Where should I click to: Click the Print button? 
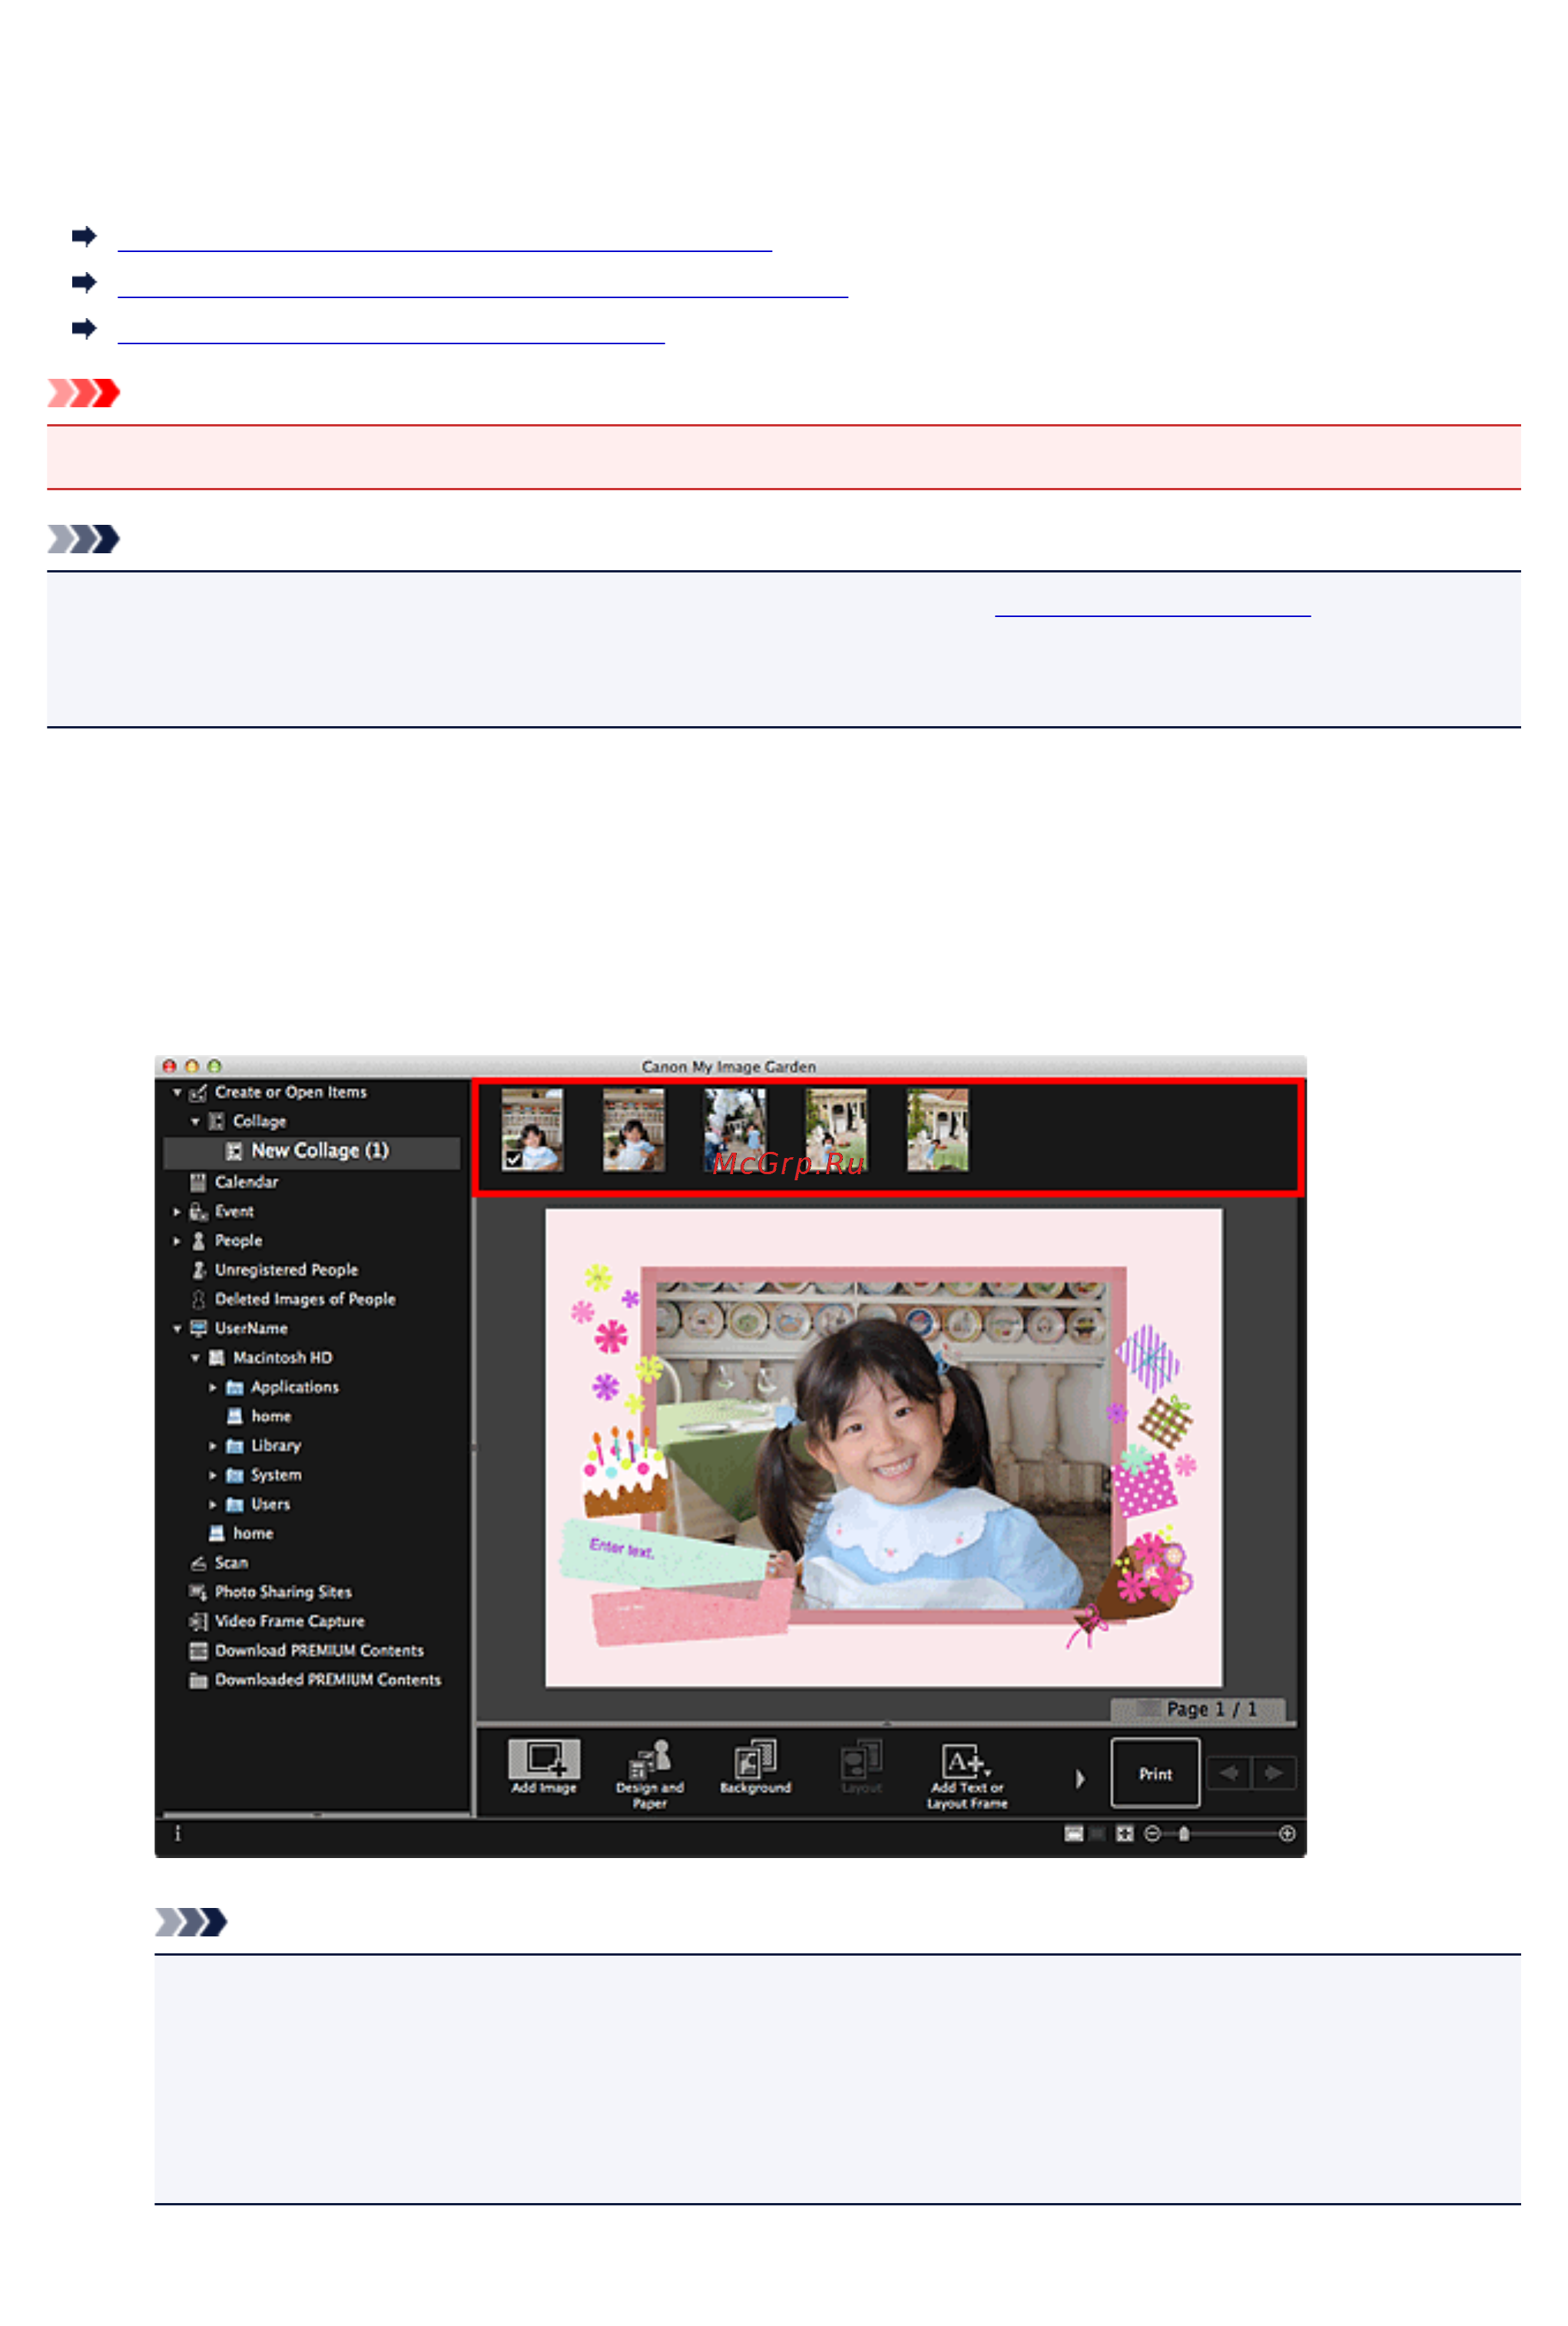coord(1155,1773)
